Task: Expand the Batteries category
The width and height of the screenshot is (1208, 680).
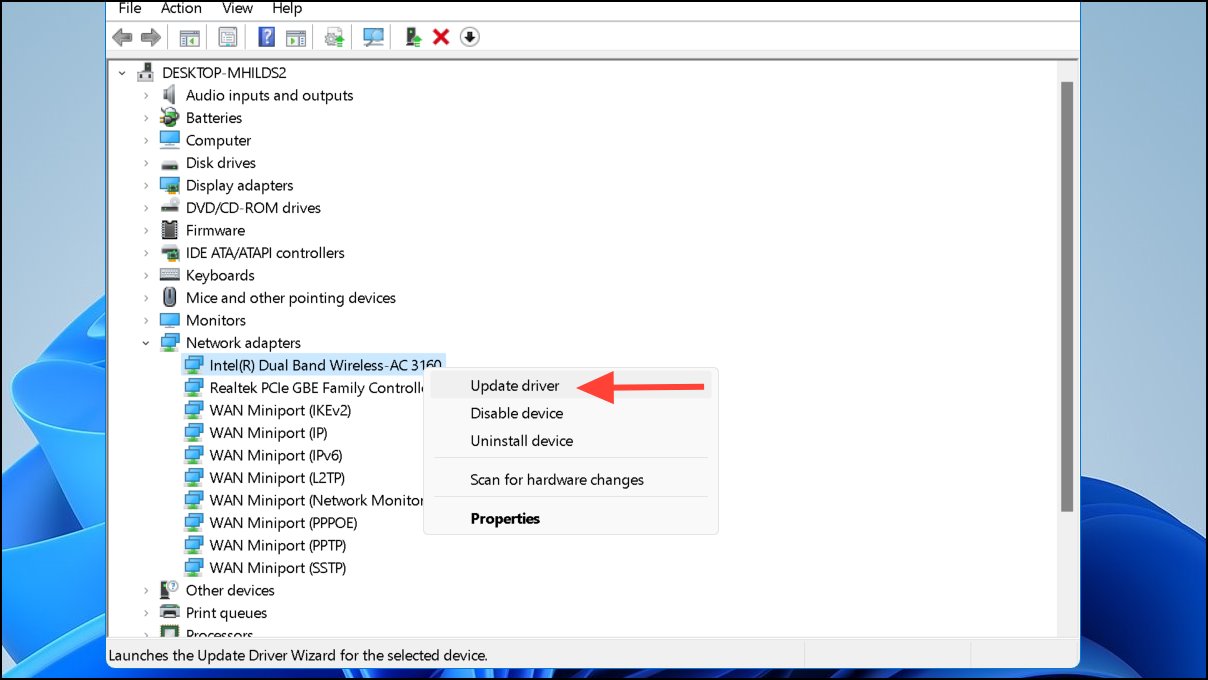Action: 146,118
